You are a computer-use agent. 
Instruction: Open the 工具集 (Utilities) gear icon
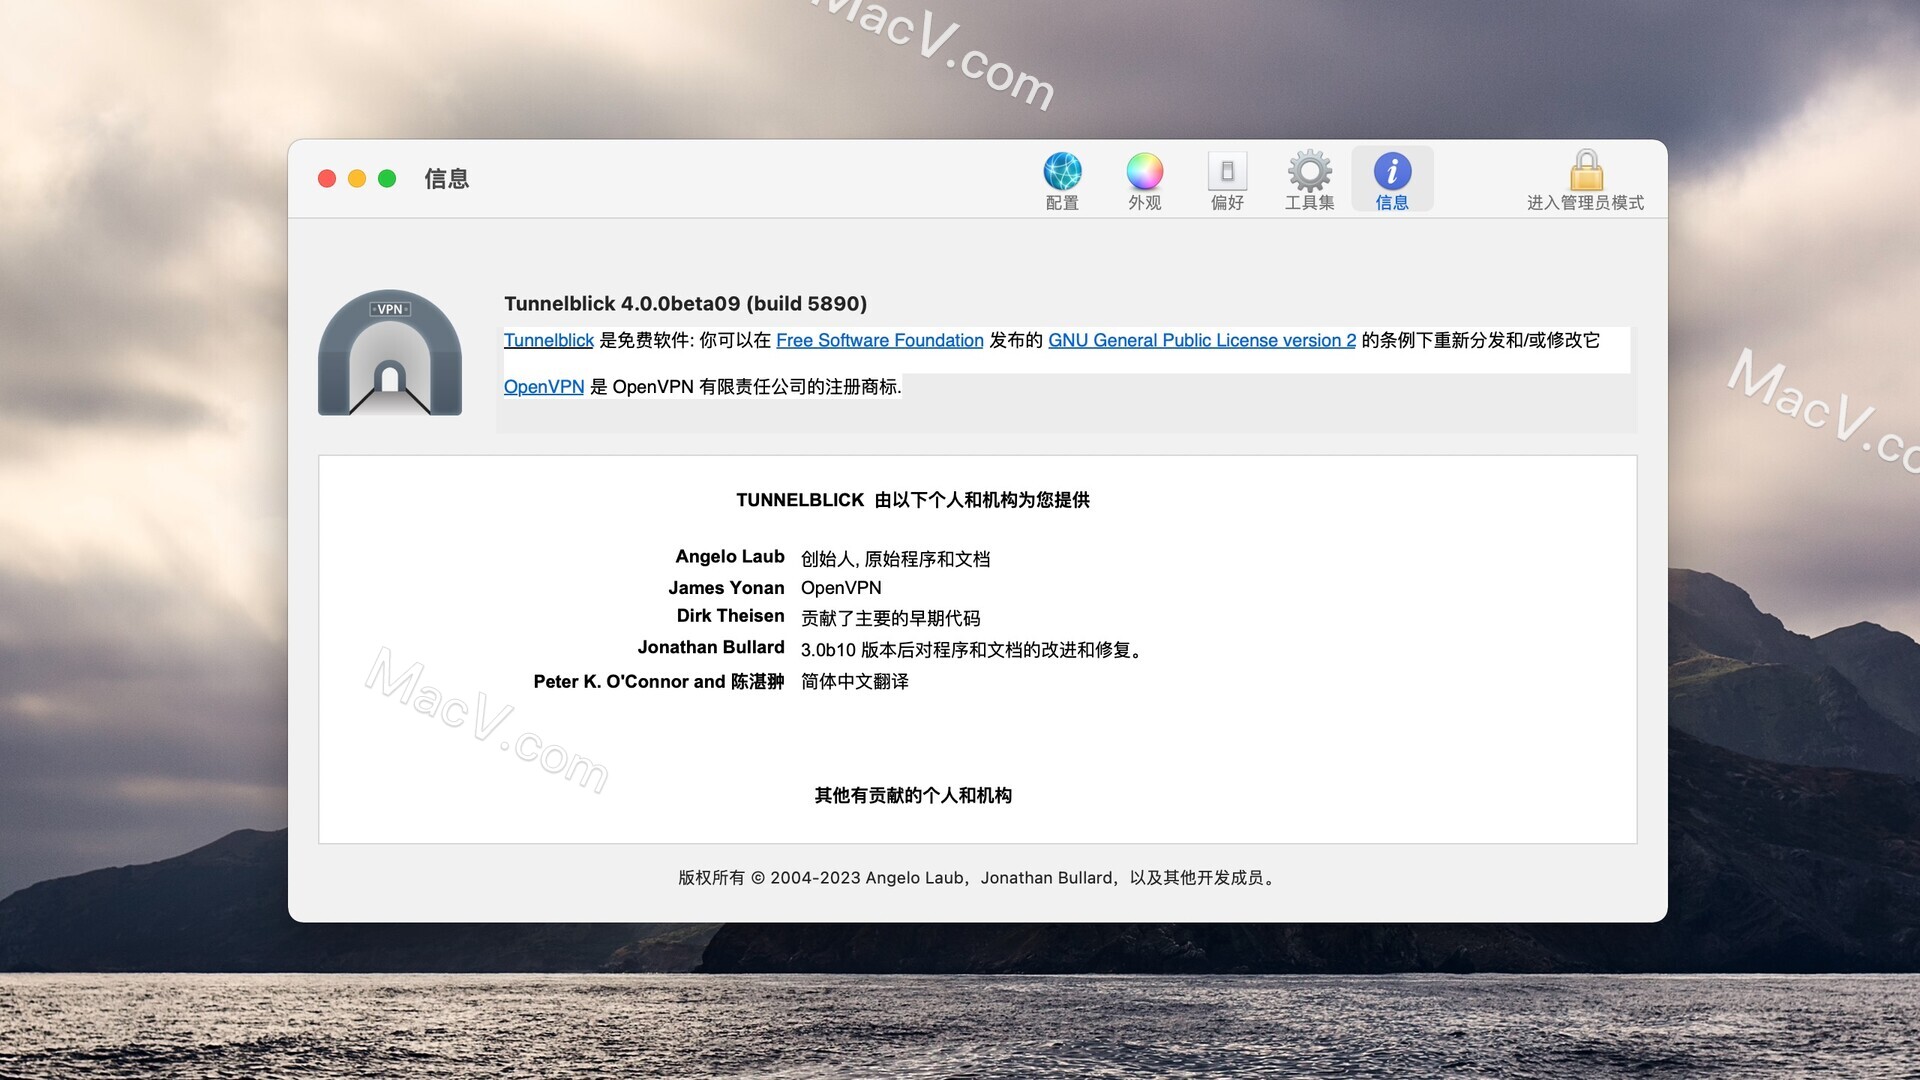(1309, 180)
